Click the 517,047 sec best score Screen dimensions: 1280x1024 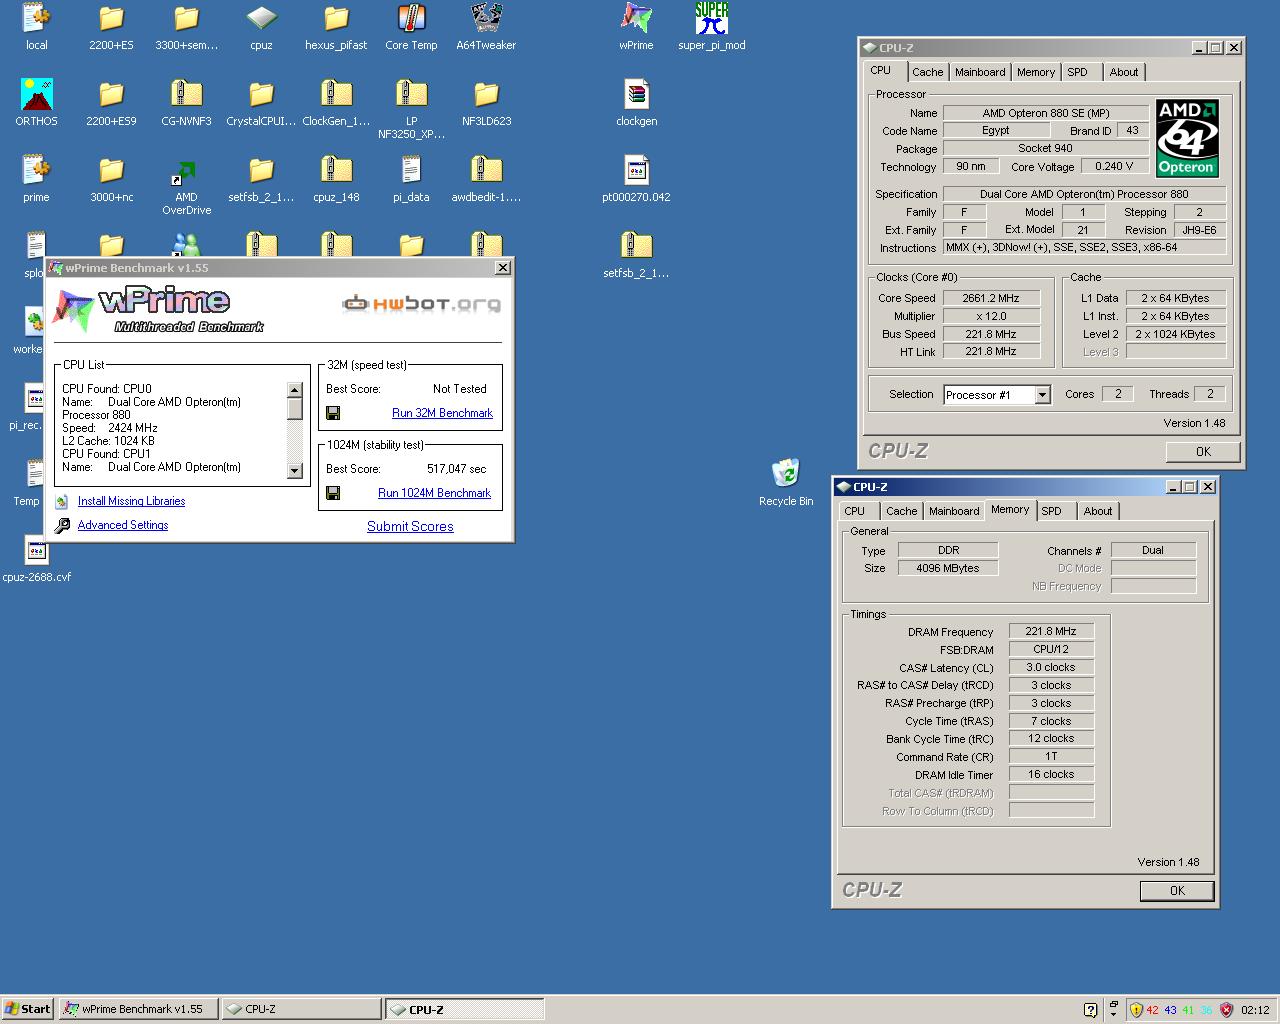pos(456,469)
